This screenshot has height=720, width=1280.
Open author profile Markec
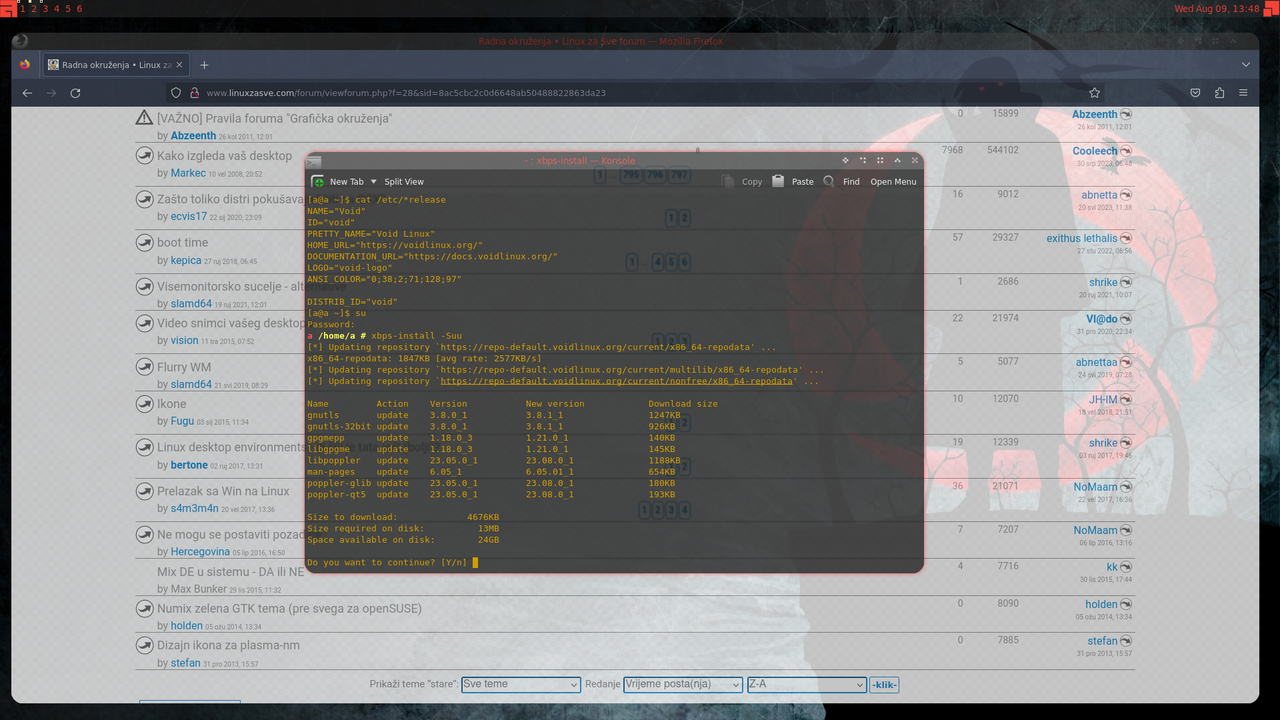coord(188,173)
